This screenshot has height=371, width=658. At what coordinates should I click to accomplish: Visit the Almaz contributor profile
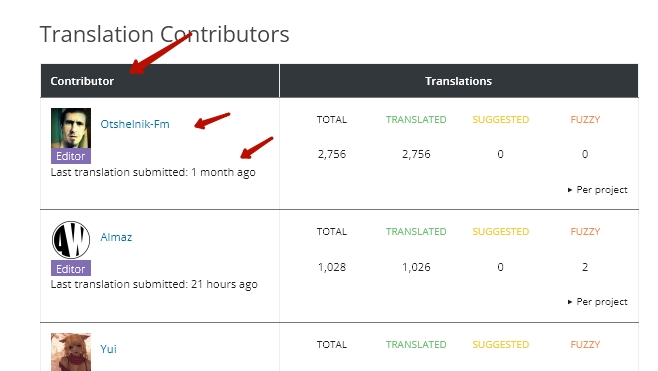[116, 237]
